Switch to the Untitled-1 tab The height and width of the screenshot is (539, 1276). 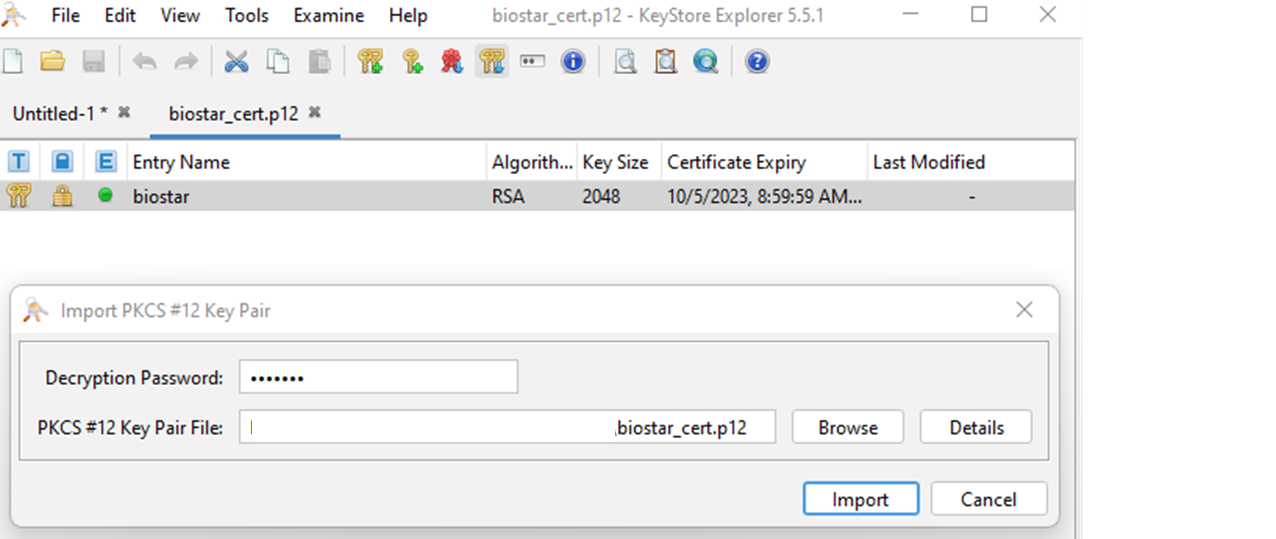pyautogui.click(x=59, y=113)
